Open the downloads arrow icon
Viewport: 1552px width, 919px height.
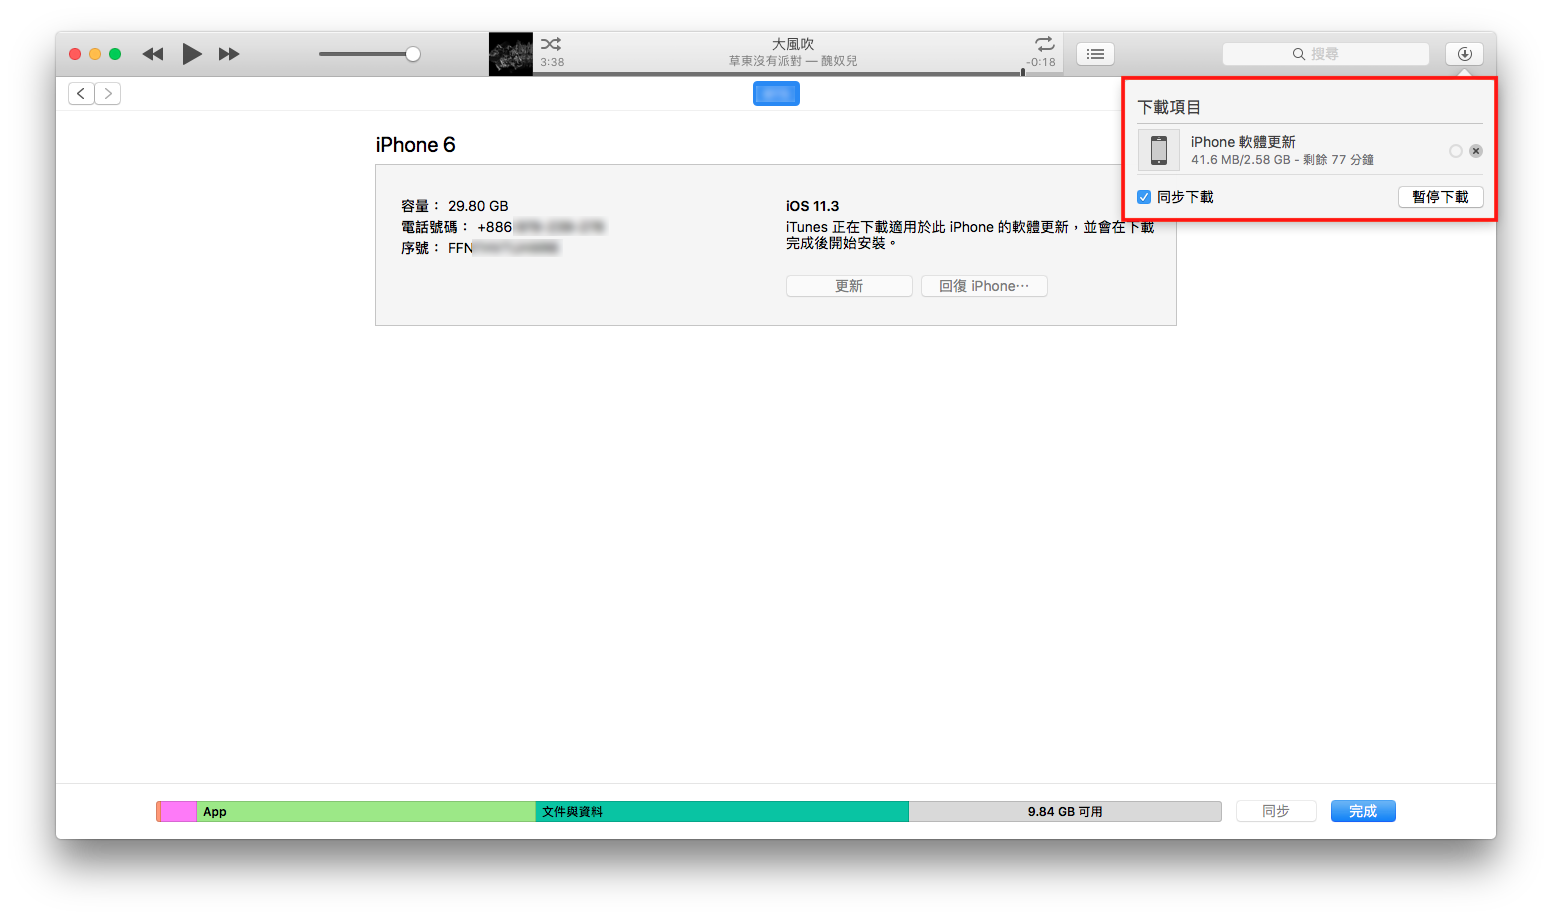(1465, 54)
